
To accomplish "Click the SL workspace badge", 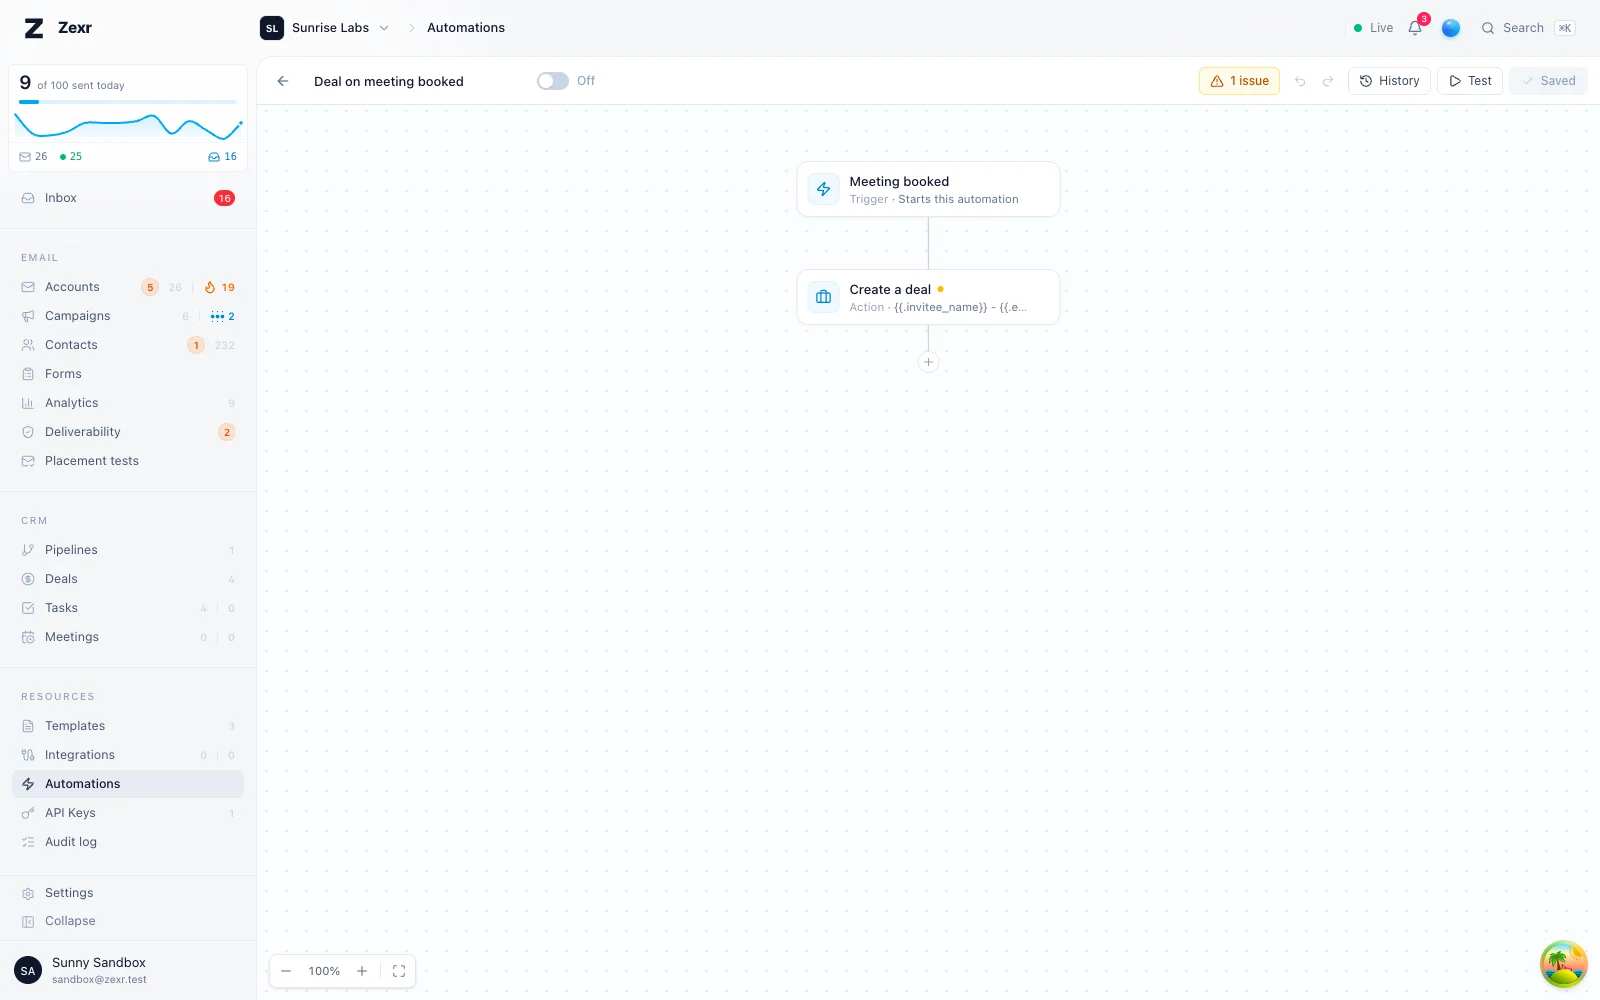I will click(x=272, y=28).
